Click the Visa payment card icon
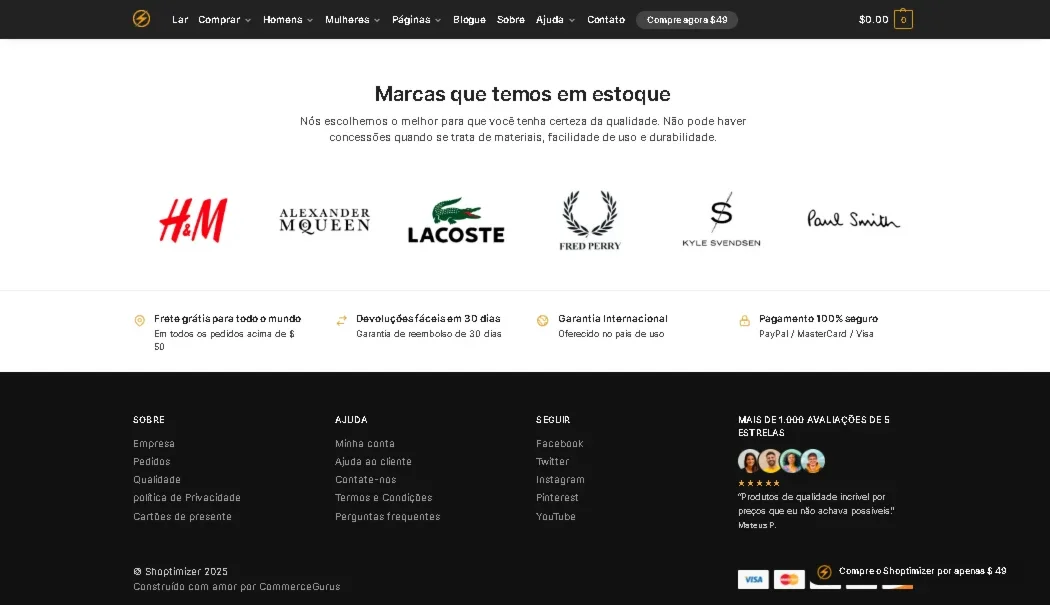Viewport: 1050px width, 605px height. tap(753, 580)
